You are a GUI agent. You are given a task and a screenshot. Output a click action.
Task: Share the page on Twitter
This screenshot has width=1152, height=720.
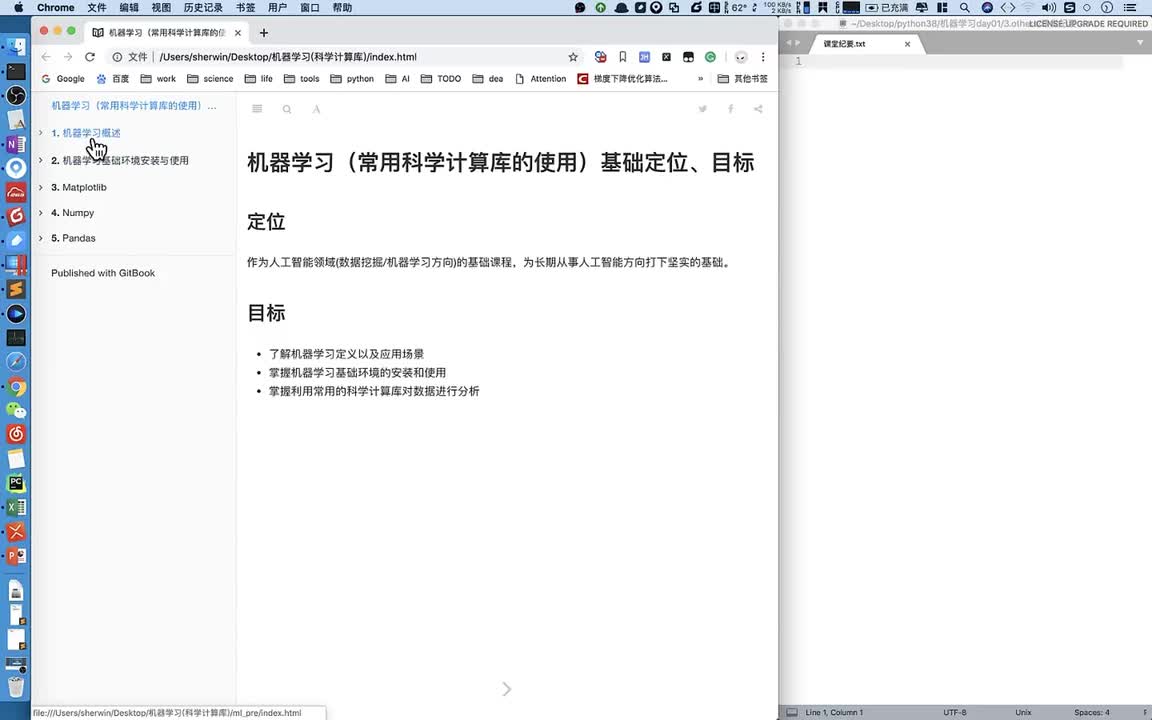pos(703,109)
